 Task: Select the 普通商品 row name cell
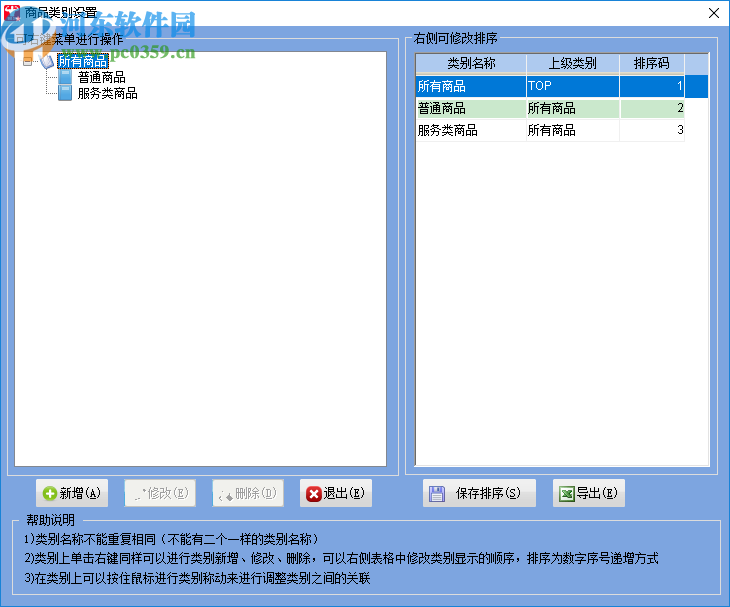[x=471, y=108]
